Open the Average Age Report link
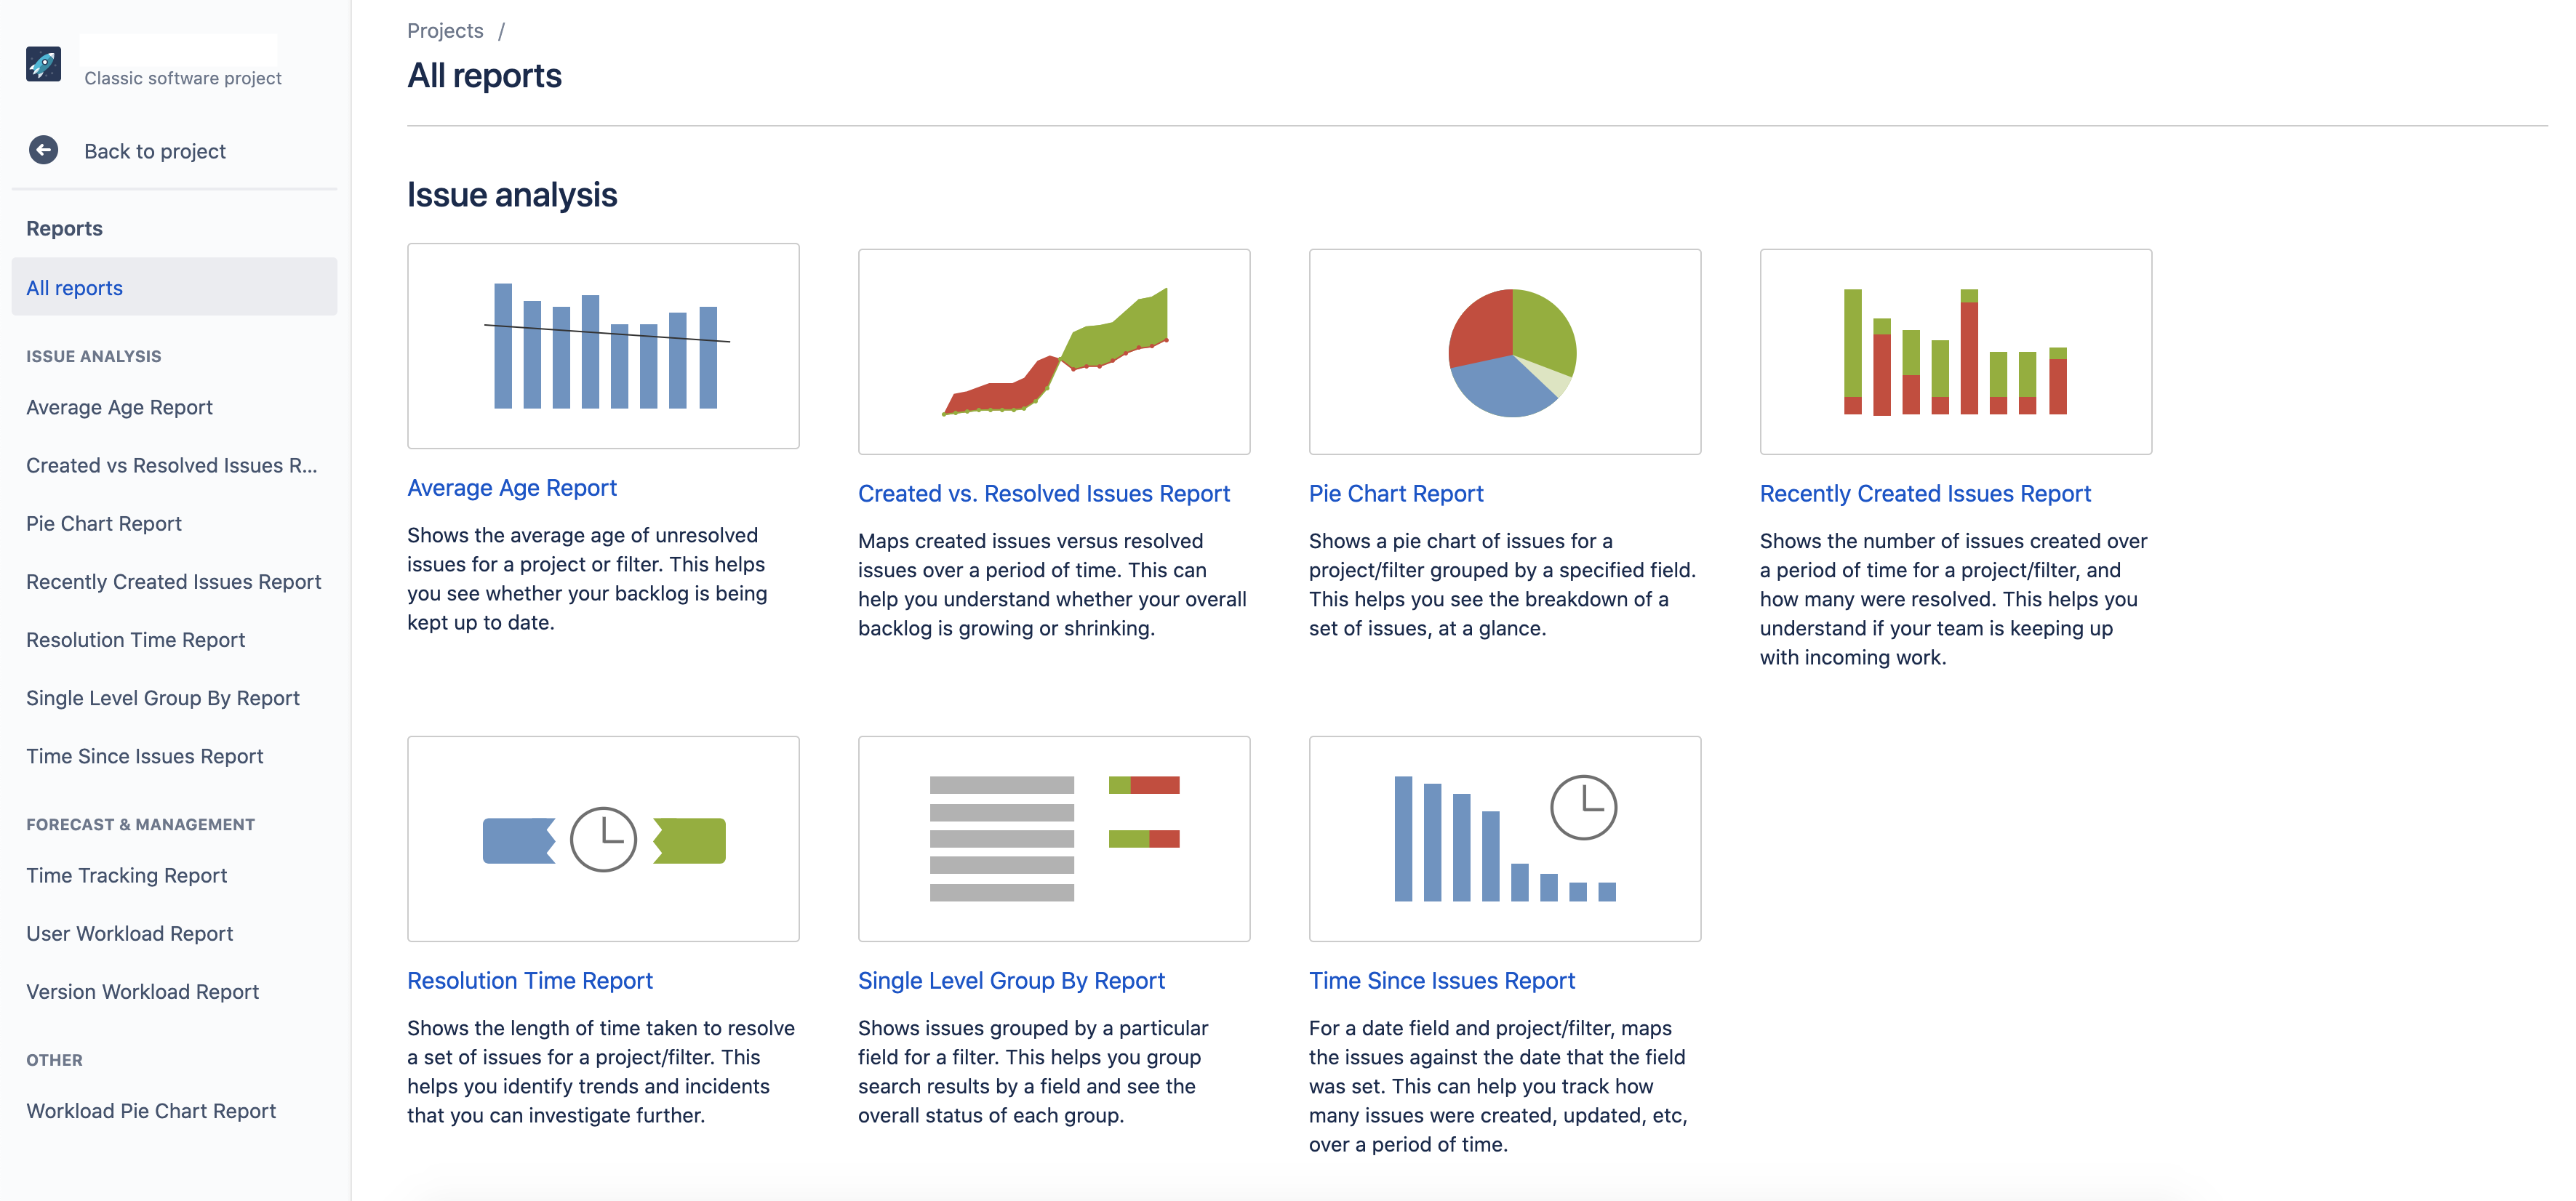Viewport: 2576px width, 1201px height. 512,487
